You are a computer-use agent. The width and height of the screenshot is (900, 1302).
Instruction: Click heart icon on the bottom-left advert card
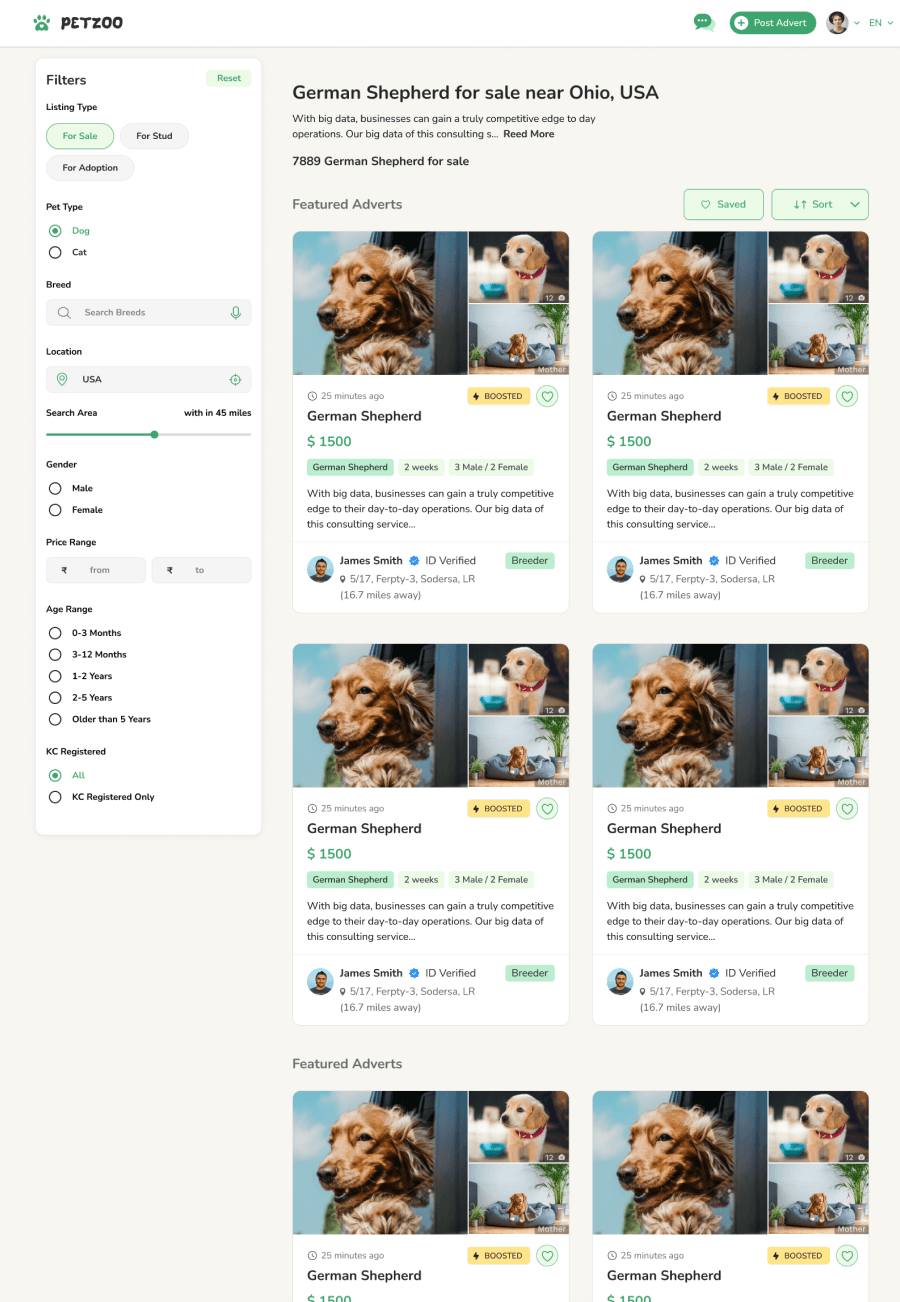(547, 1256)
